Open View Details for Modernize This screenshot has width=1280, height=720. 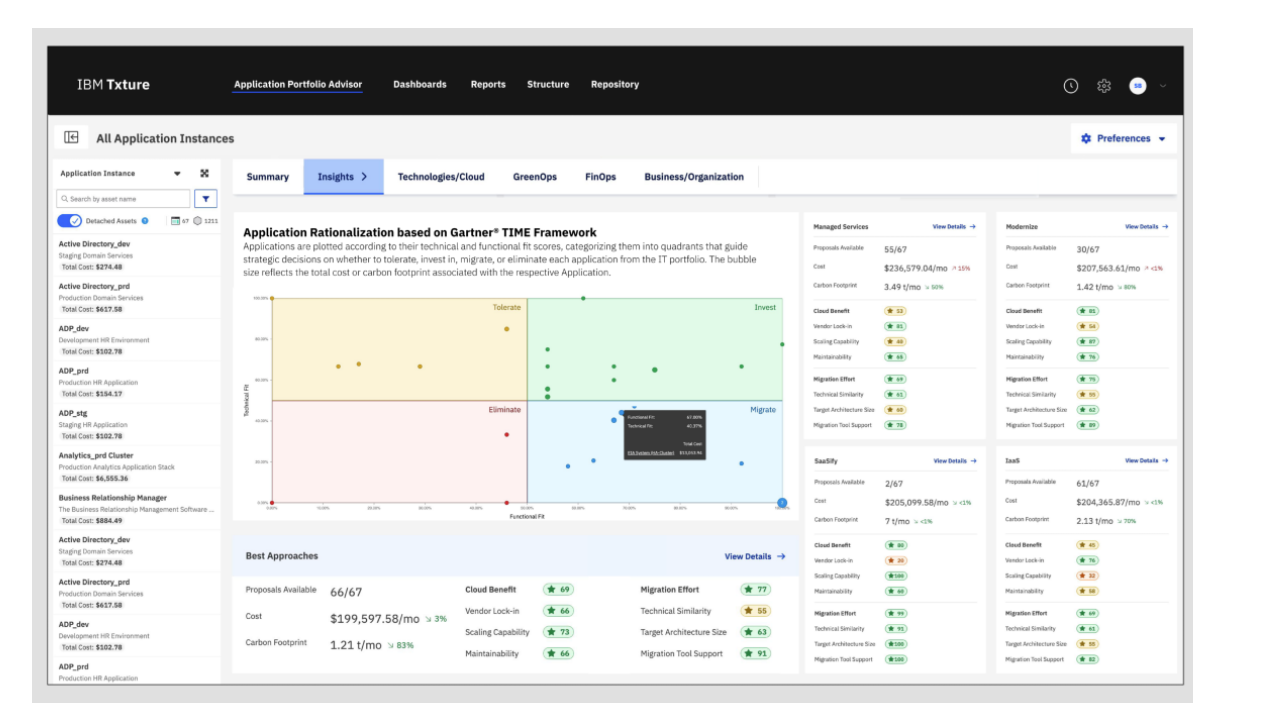click(x=1146, y=227)
